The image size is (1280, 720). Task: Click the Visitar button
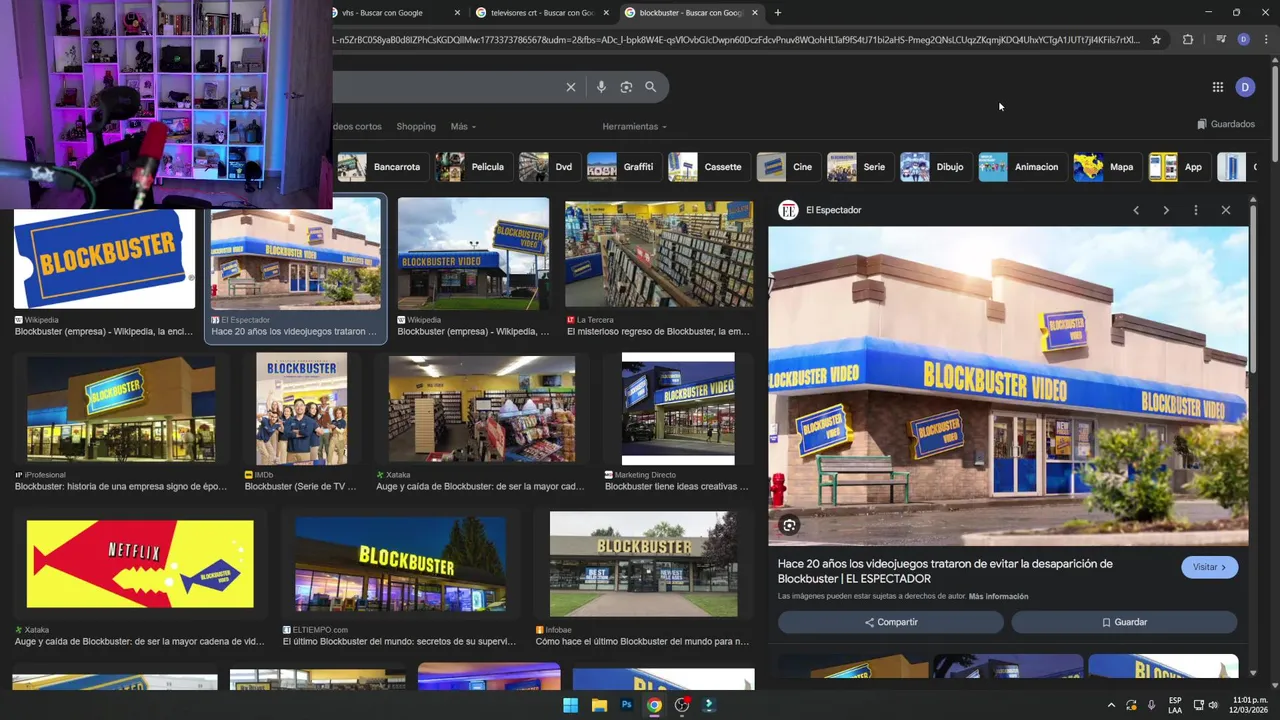[1209, 567]
